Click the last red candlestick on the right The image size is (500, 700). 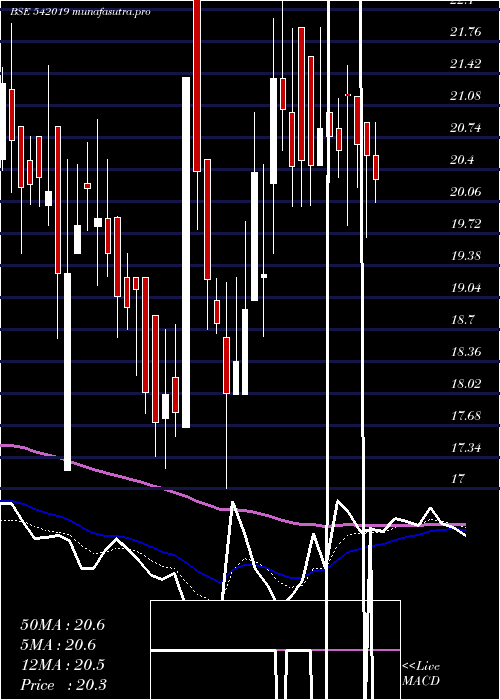point(376,167)
